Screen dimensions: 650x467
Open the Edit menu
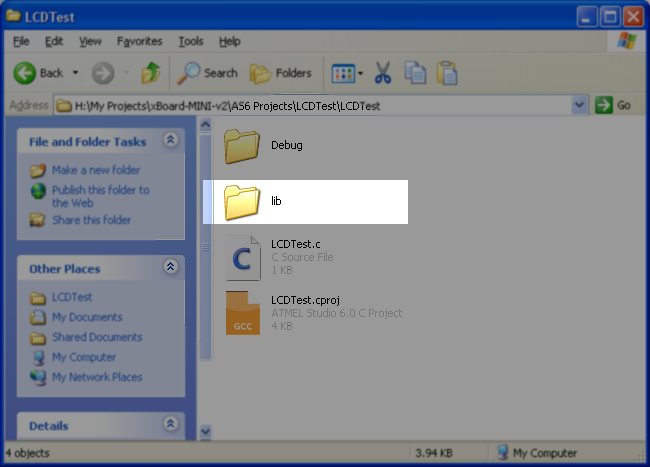click(x=54, y=41)
